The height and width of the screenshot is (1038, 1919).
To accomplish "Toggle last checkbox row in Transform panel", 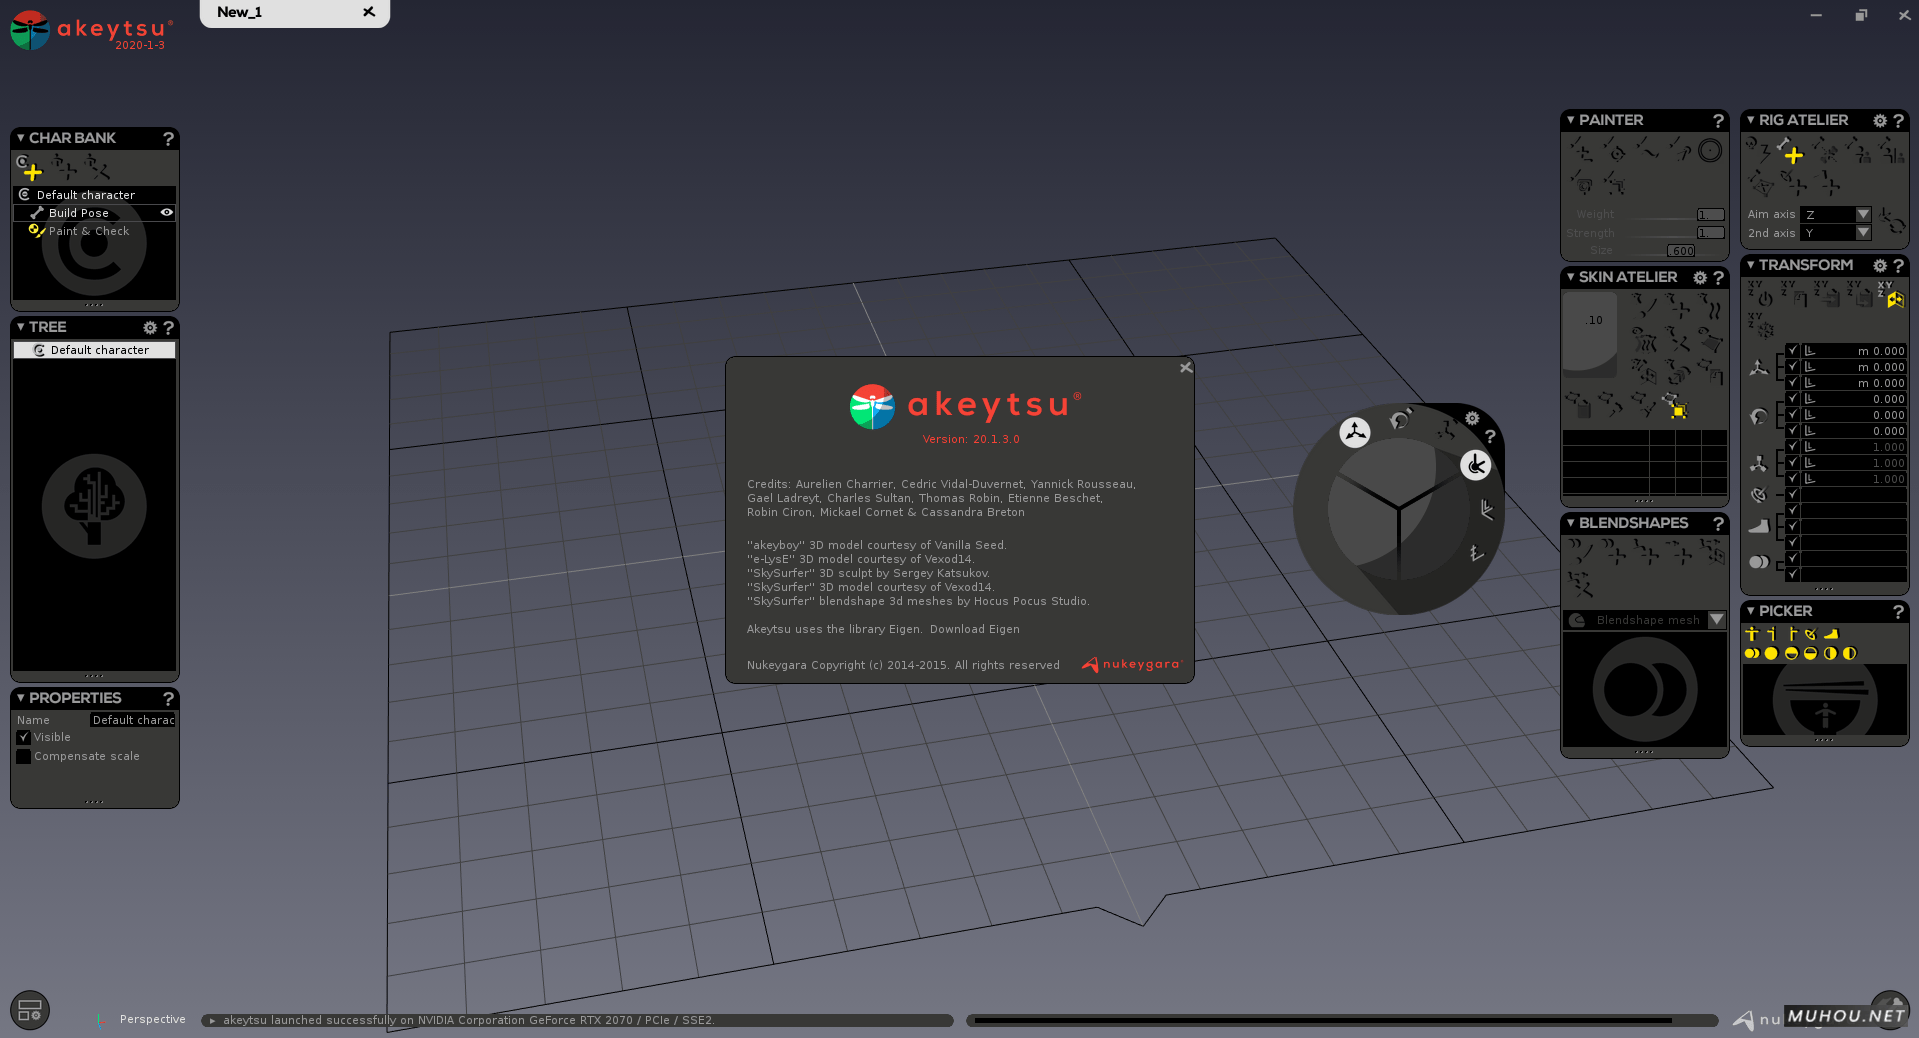I will point(1793,574).
